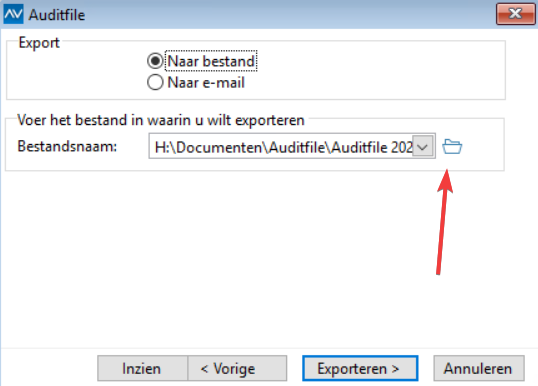Click the Bestandsnaam: label
The height and width of the screenshot is (386, 538).
[67, 147]
